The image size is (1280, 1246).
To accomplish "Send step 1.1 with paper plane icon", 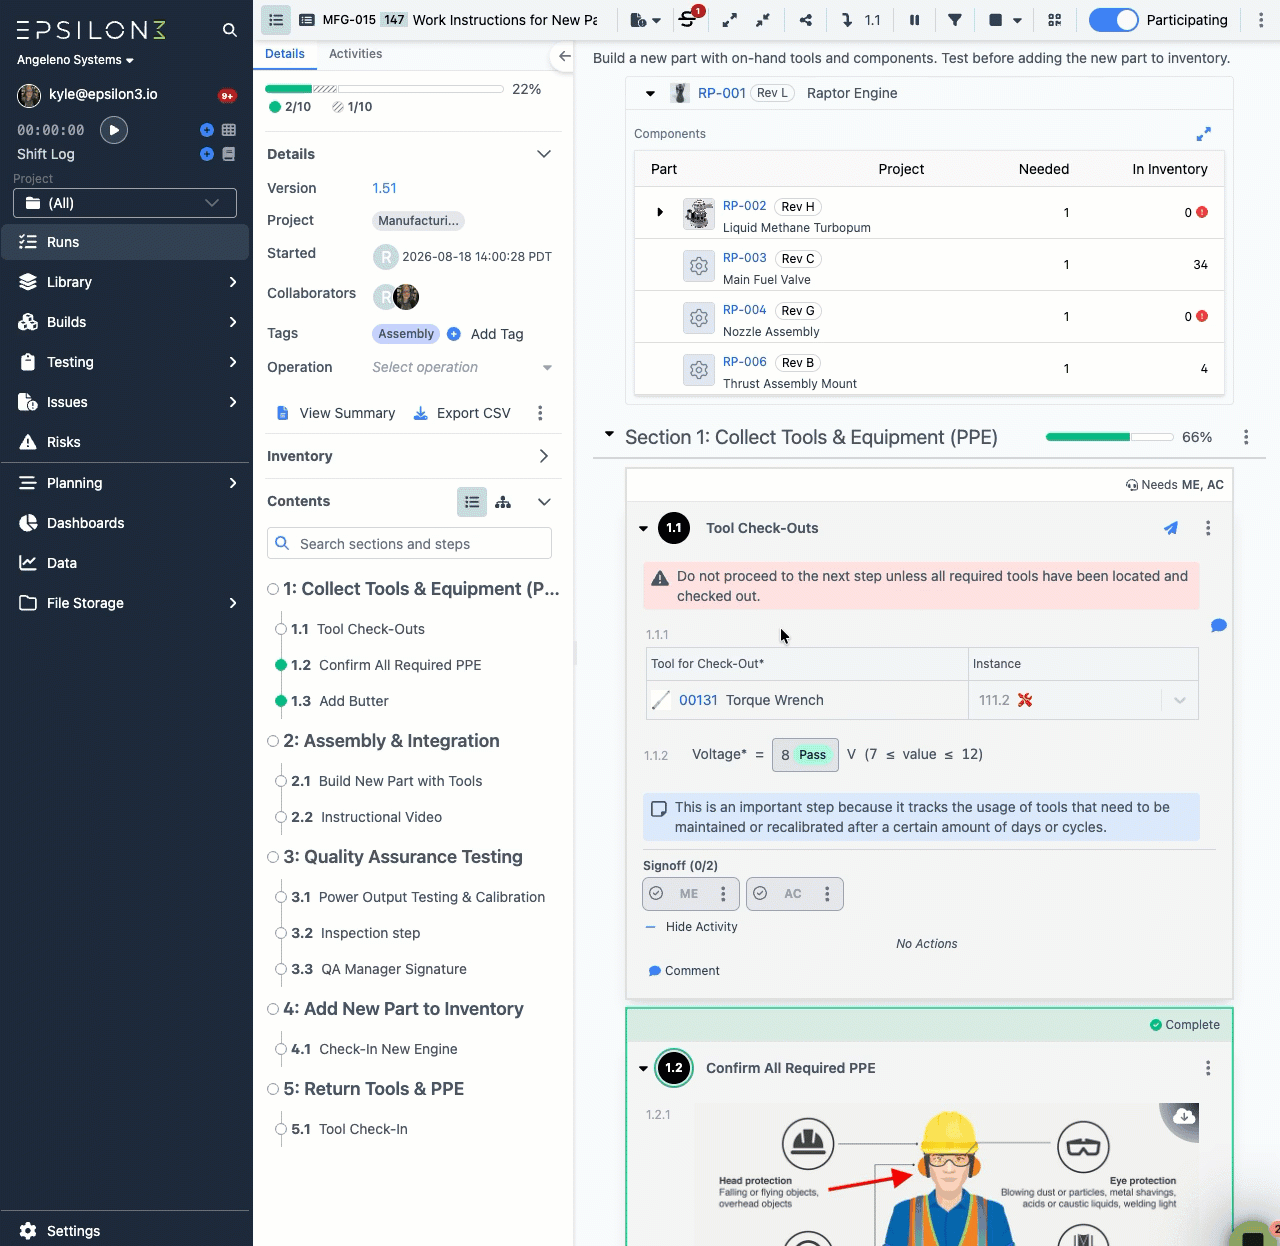I will 1171,528.
